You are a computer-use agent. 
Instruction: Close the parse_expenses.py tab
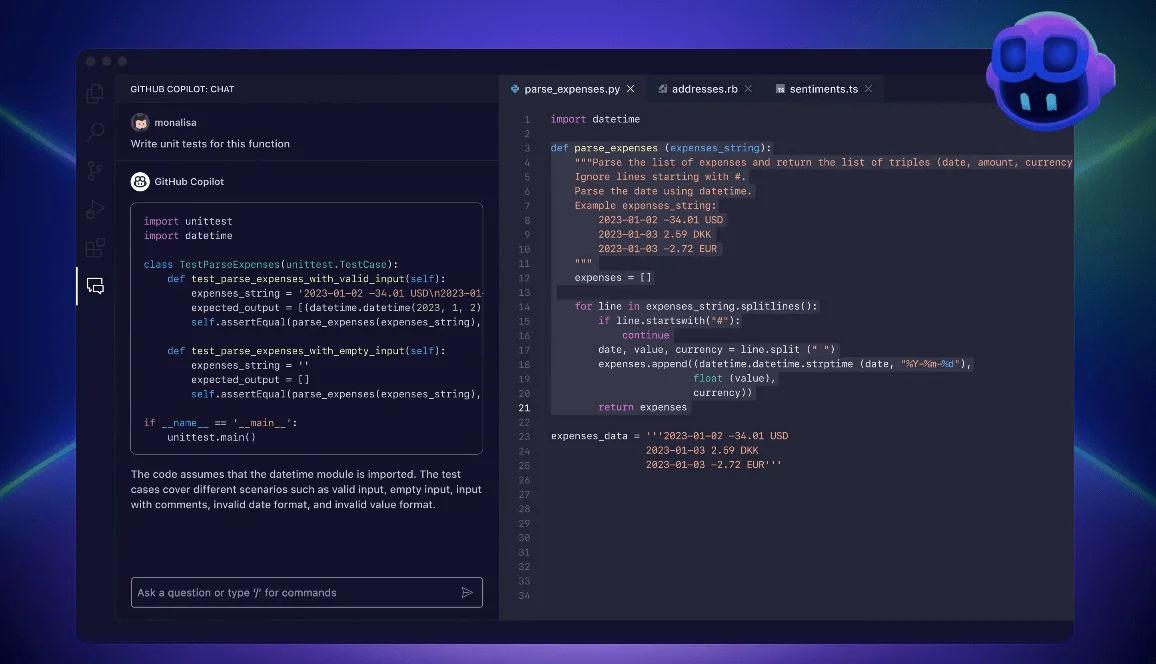pos(631,88)
